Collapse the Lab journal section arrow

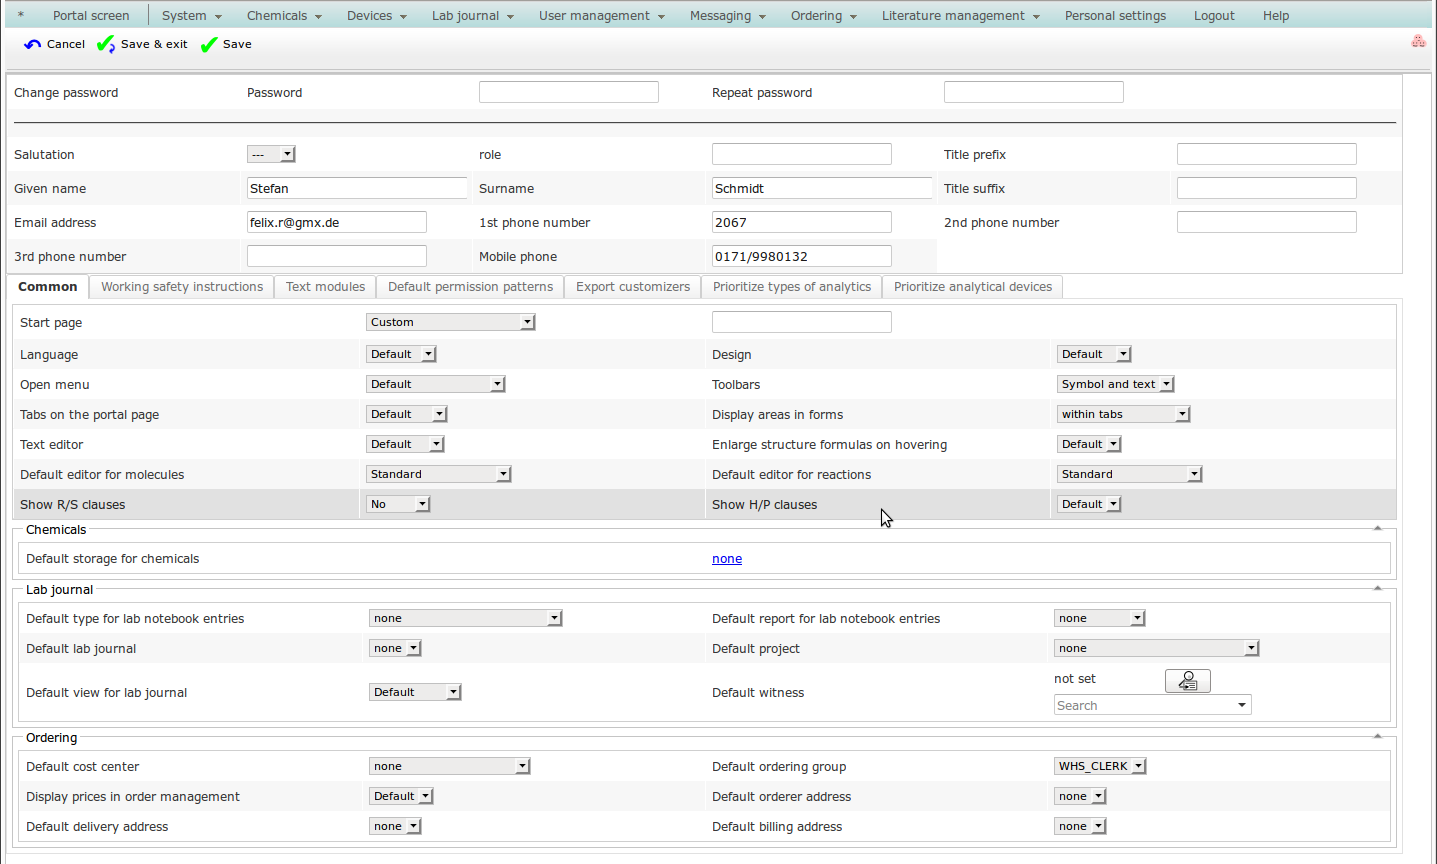coord(1377,589)
